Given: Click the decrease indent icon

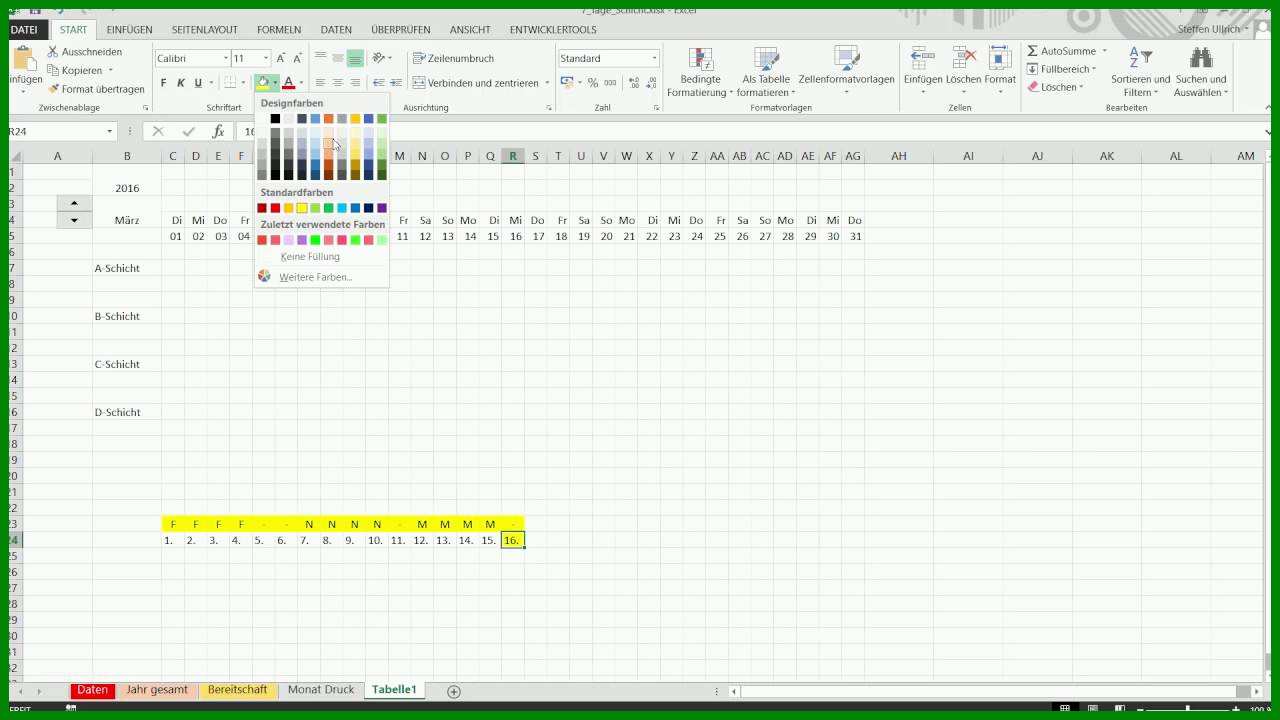Looking at the screenshot, I should [x=378, y=83].
